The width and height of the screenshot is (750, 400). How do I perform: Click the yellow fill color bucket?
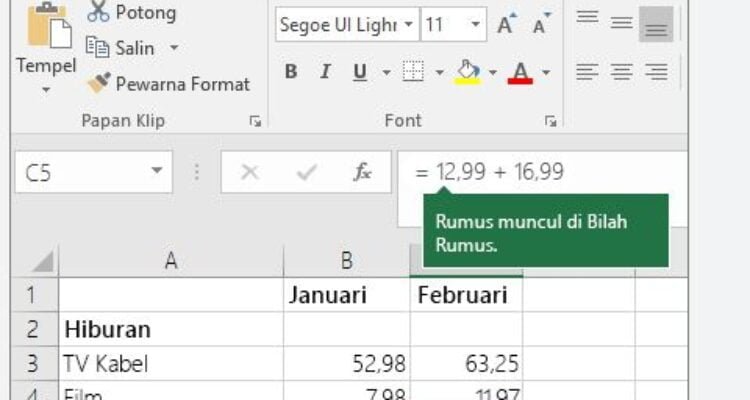point(466,72)
